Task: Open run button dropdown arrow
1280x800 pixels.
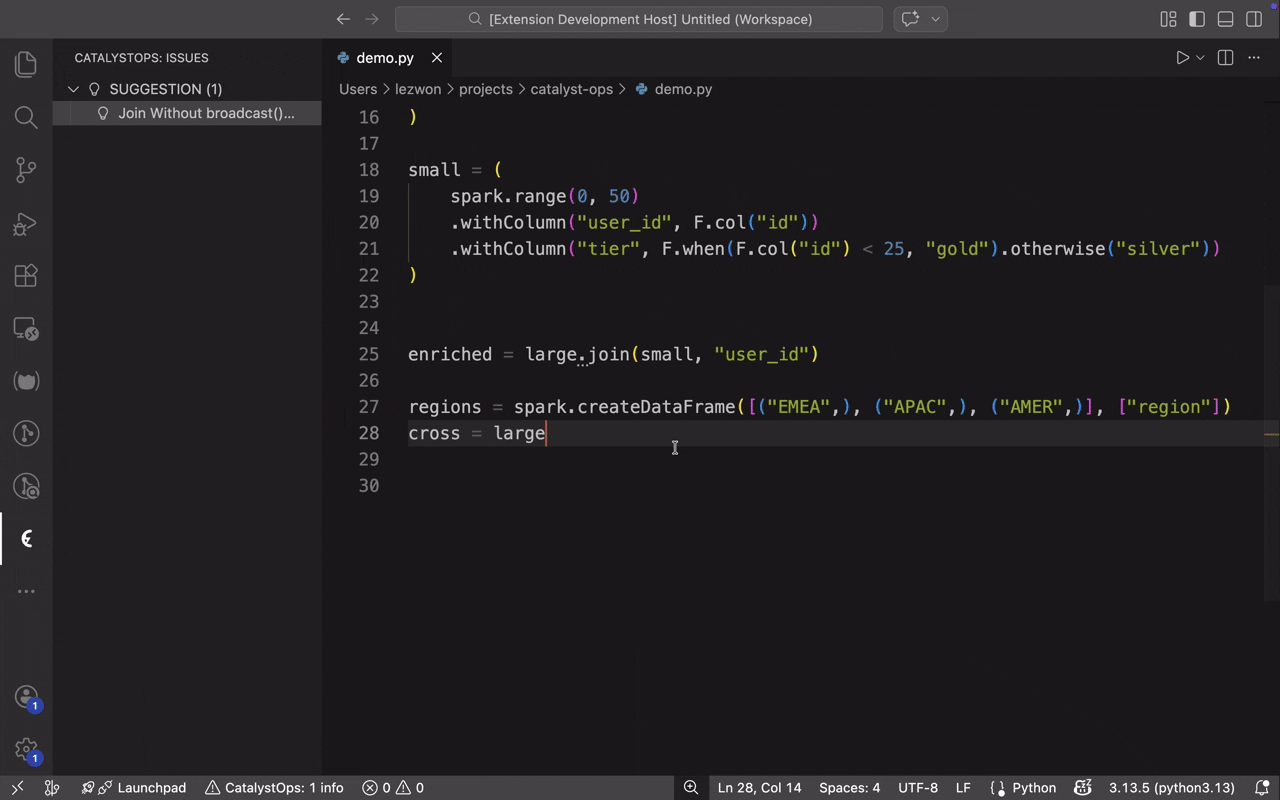Action: pyautogui.click(x=1201, y=58)
